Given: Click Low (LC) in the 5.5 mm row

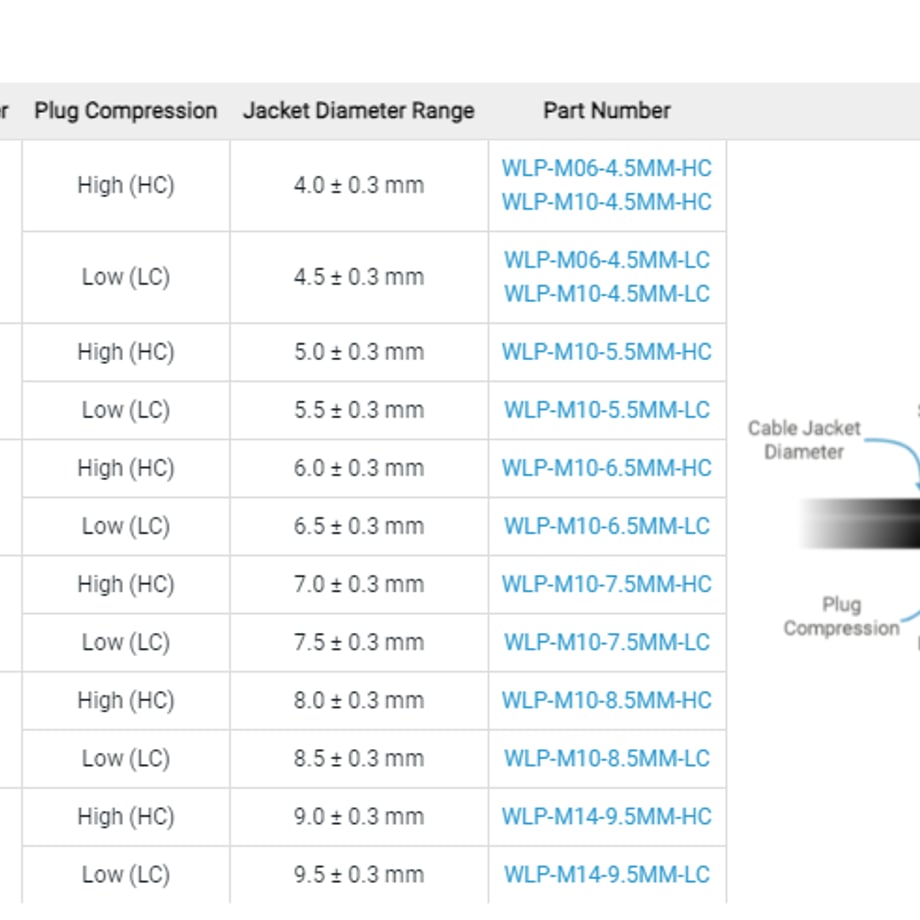Looking at the screenshot, I should (126, 410).
